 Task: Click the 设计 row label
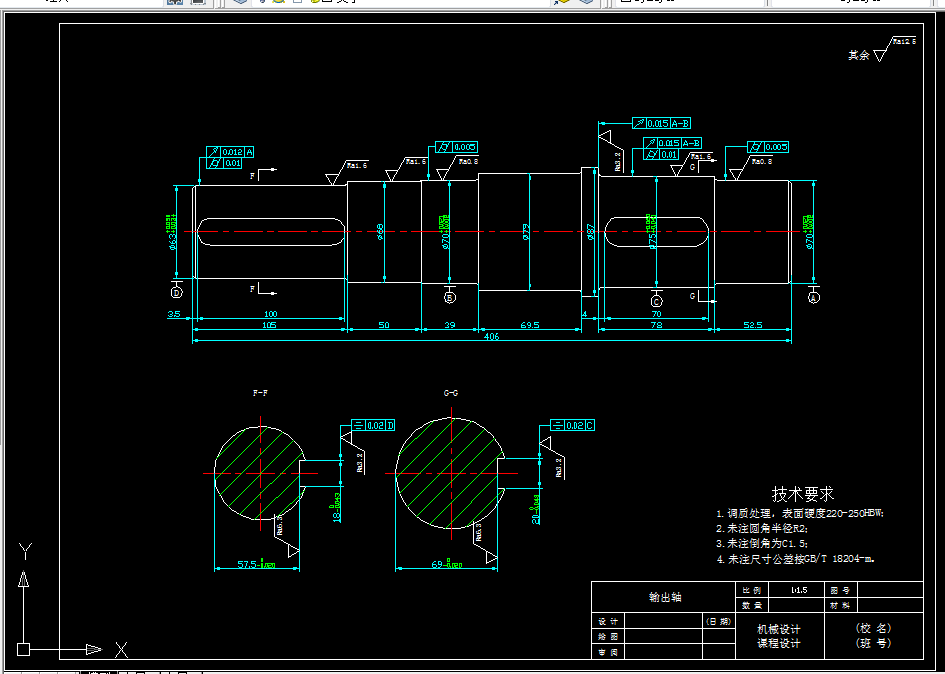point(608,622)
